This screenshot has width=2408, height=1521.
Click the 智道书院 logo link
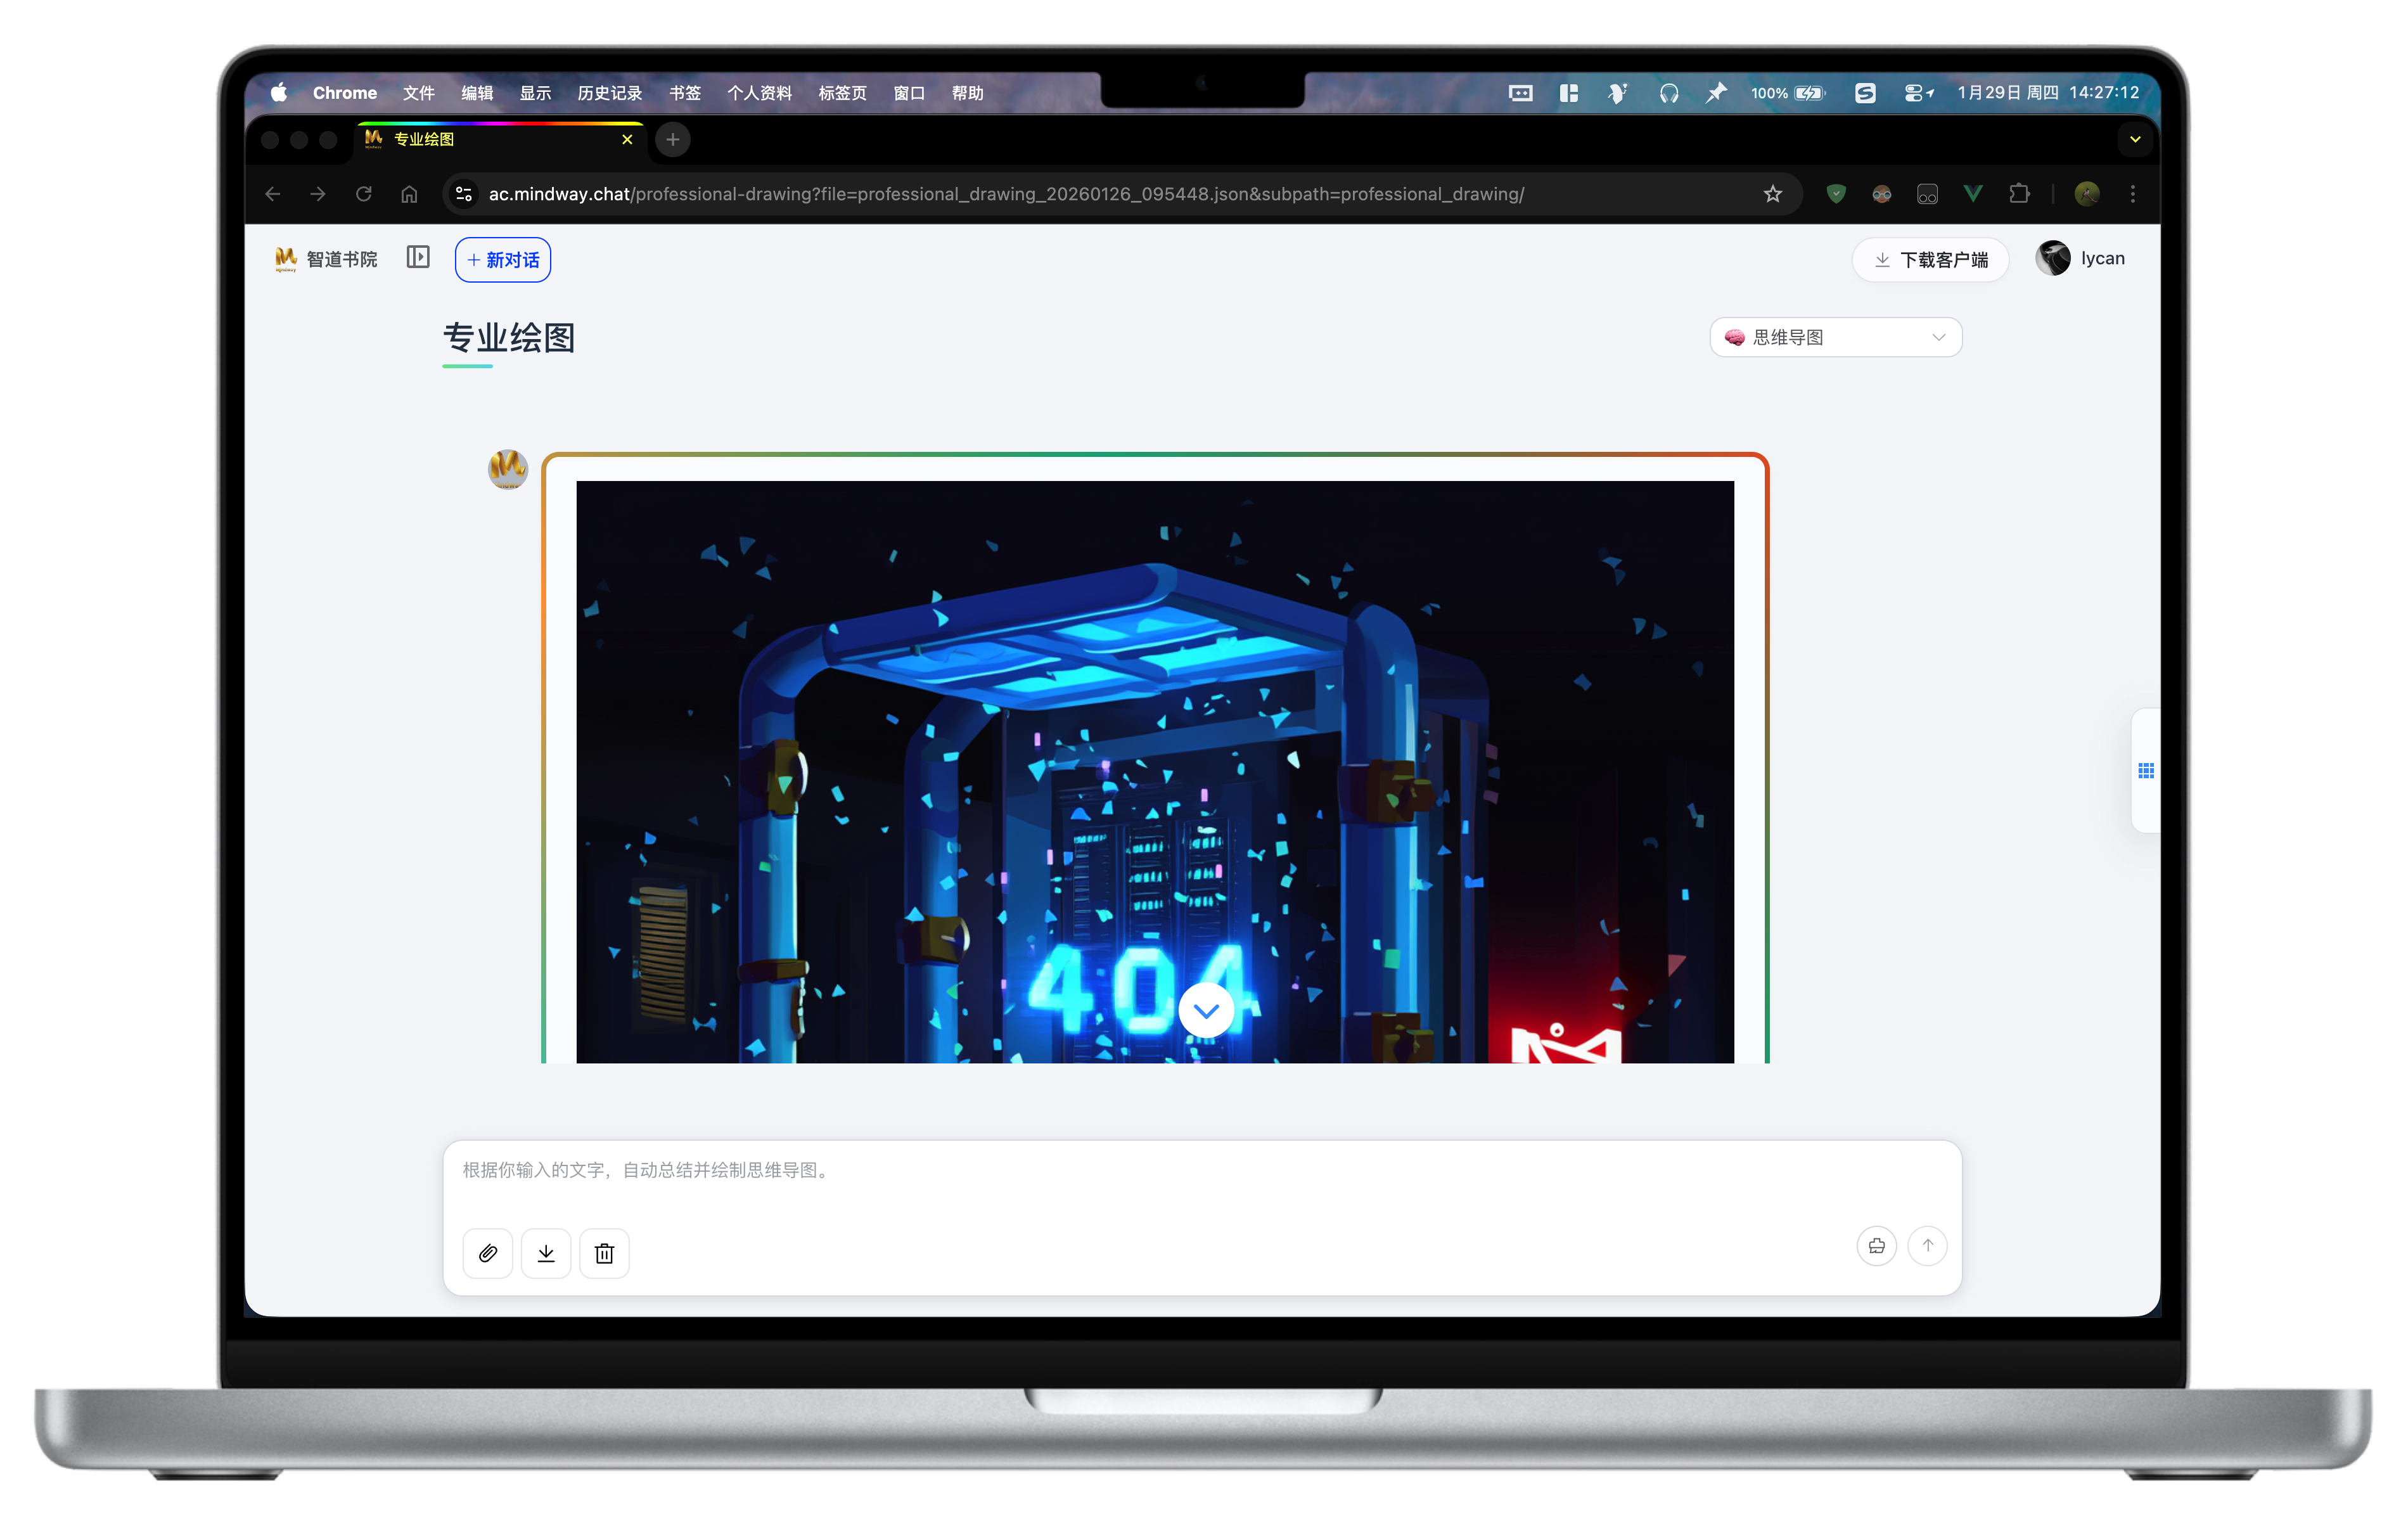point(326,259)
